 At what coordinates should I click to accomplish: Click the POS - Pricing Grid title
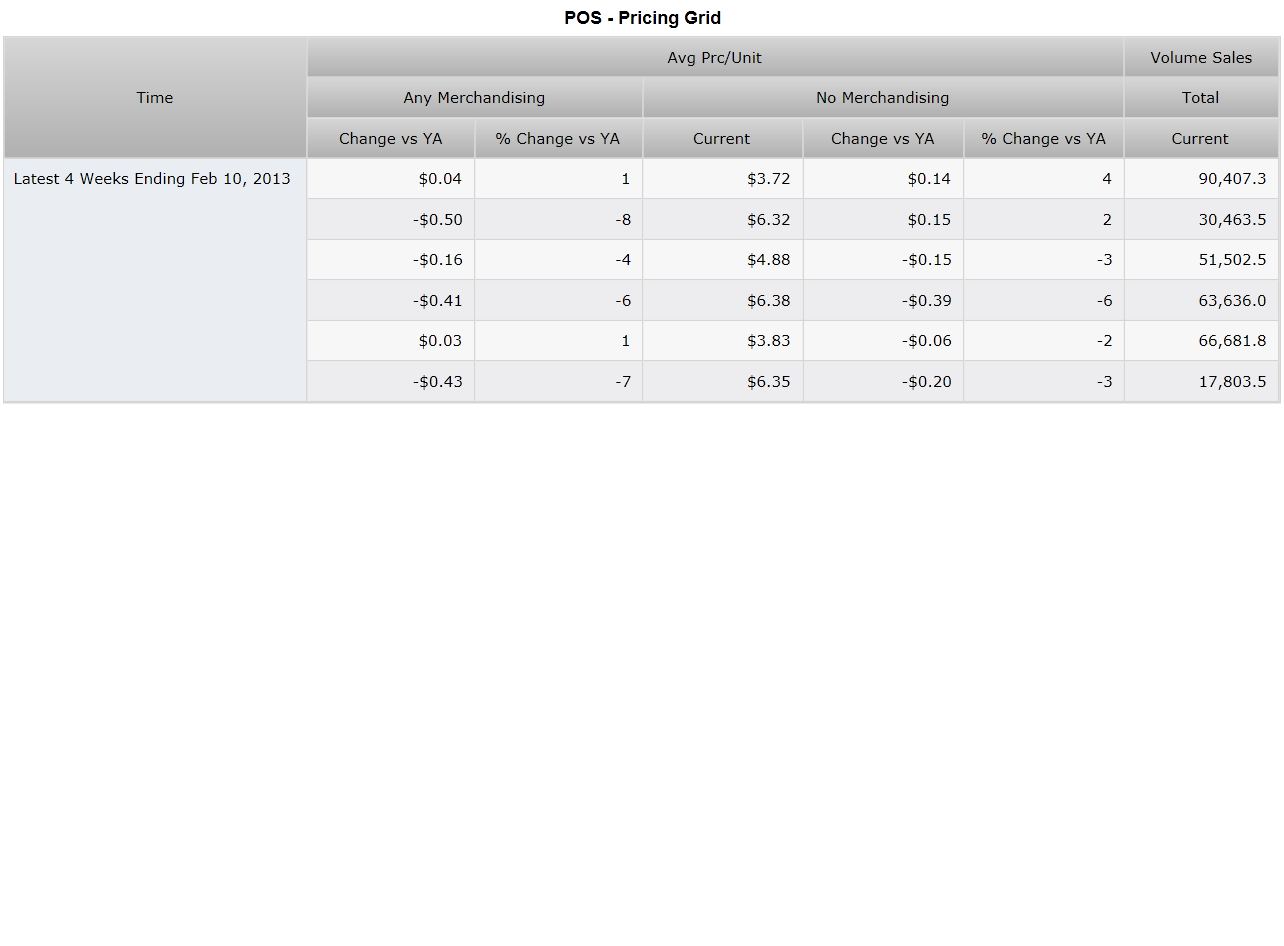(642, 18)
